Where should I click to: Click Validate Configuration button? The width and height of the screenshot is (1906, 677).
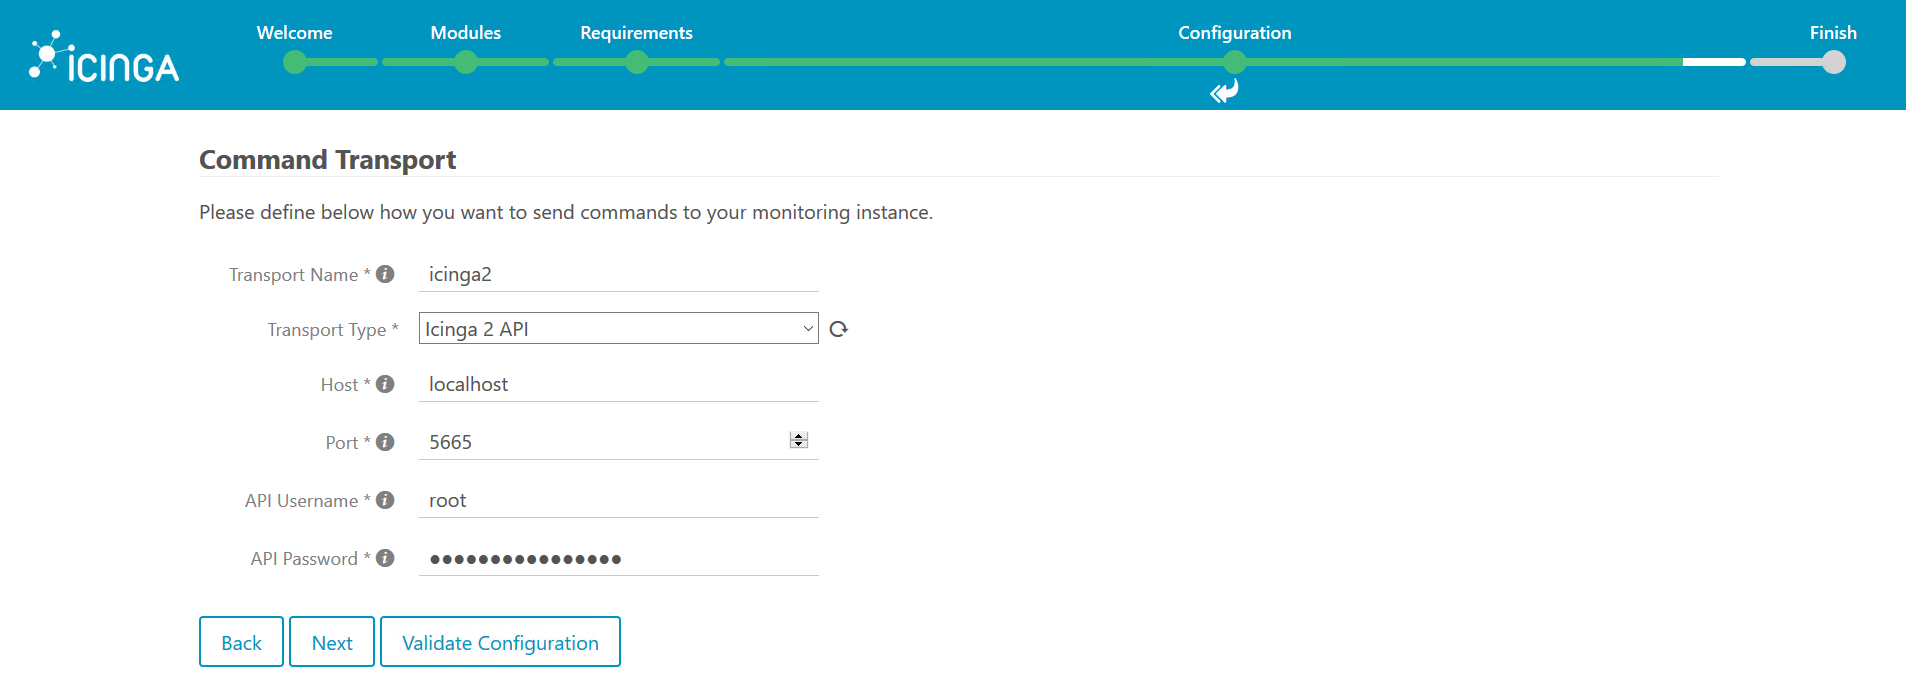point(500,641)
